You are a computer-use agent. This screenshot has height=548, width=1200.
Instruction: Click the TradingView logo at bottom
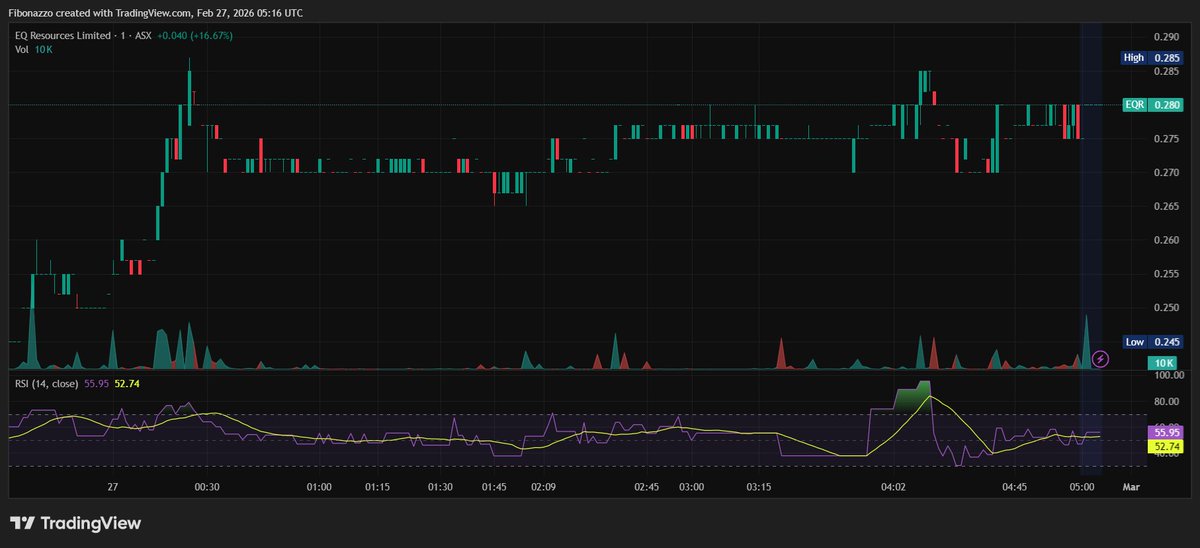click(75, 523)
